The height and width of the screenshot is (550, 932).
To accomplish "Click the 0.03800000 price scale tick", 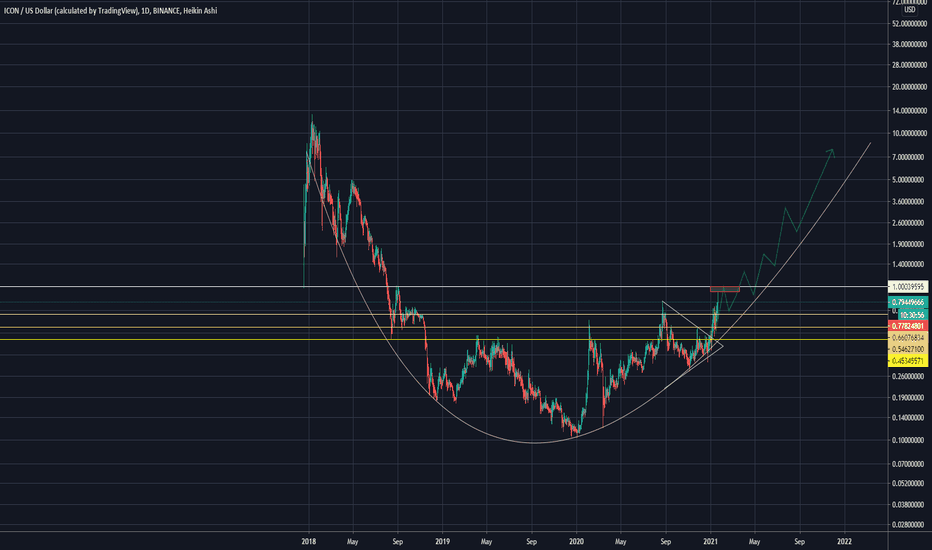I will (909, 504).
